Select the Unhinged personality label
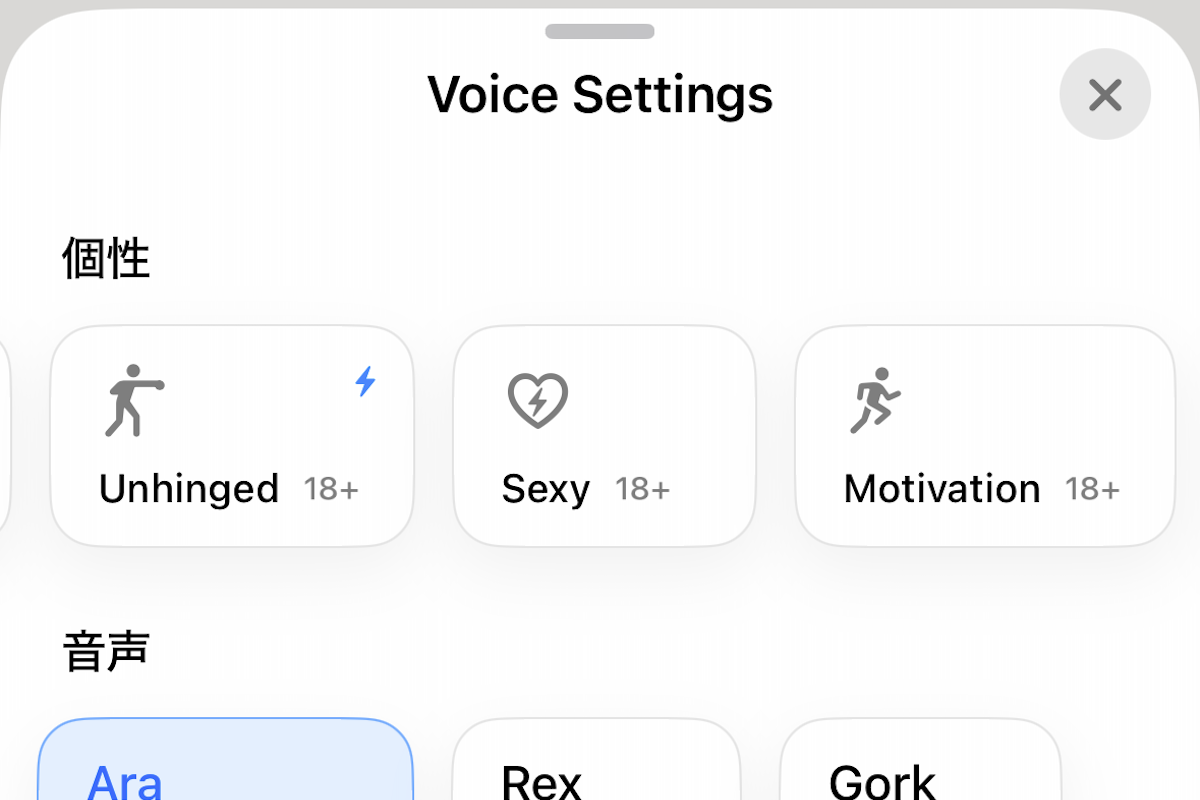The width and height of the screenshot is (1200, 800). [189, 489]
